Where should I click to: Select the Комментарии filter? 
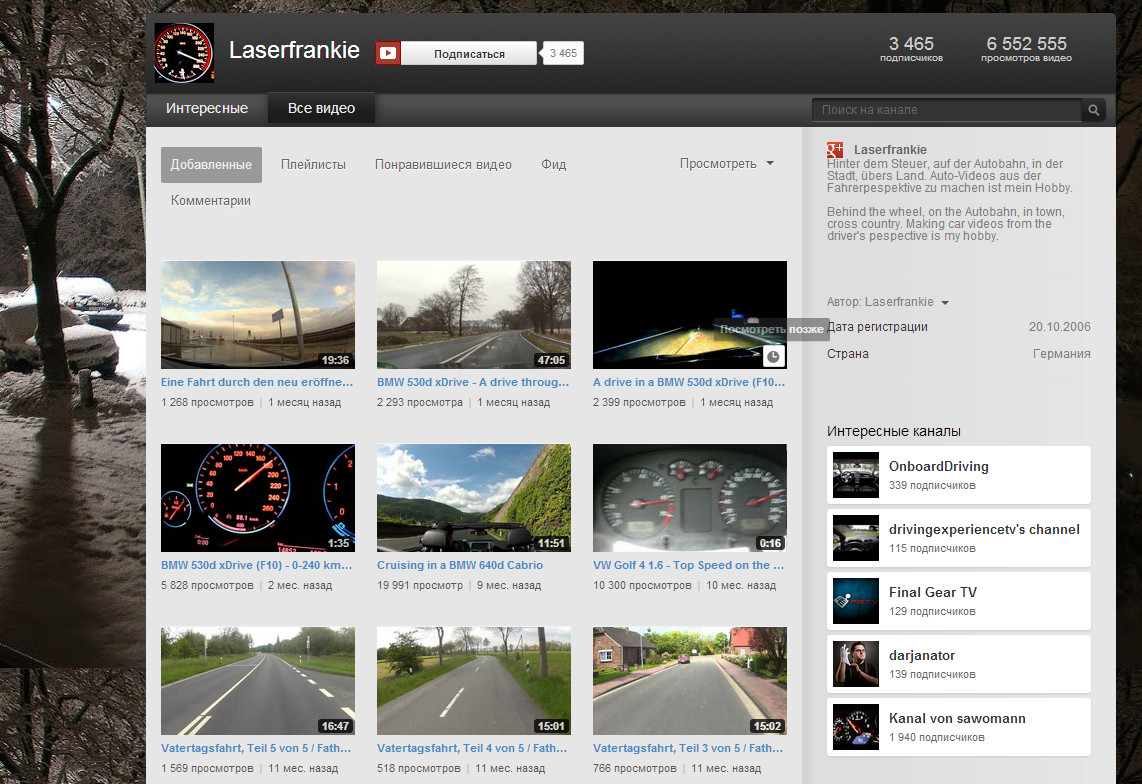click(210, 200)
